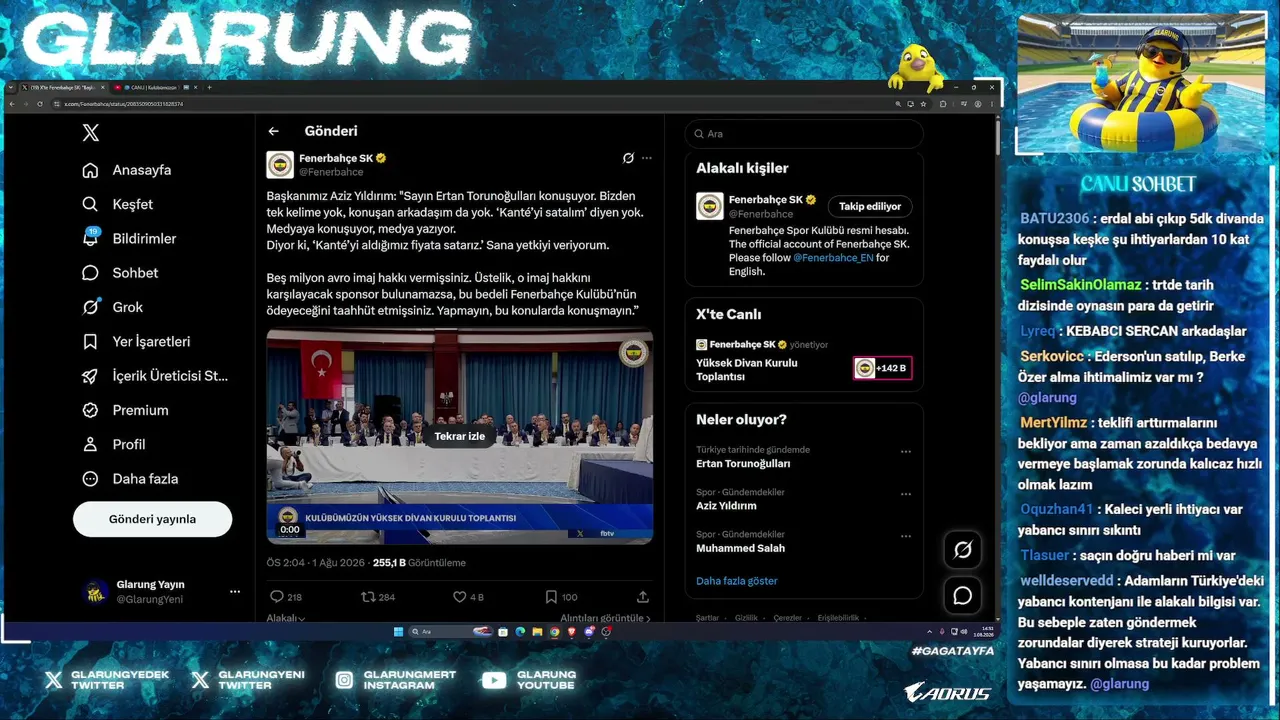Open Şartlar footer link

pyautogui.click(x=707, y=618)
